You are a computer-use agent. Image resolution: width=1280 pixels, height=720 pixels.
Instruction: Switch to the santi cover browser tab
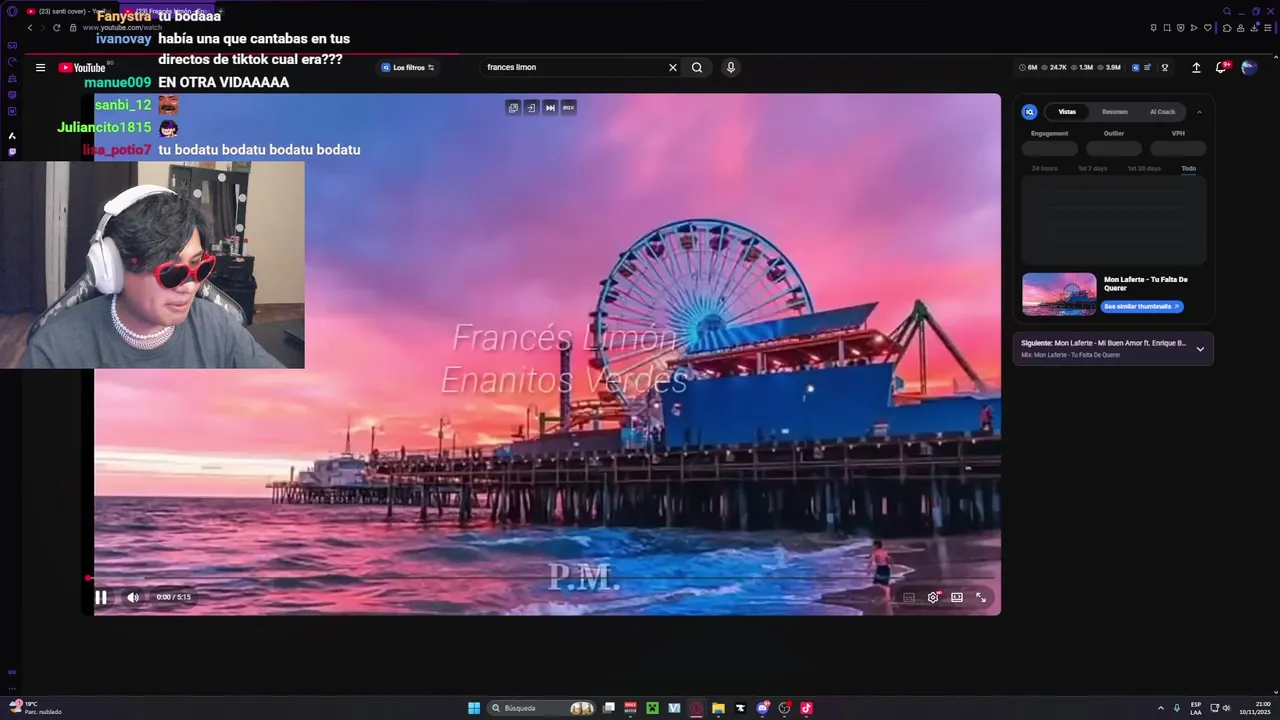(68, 11)
